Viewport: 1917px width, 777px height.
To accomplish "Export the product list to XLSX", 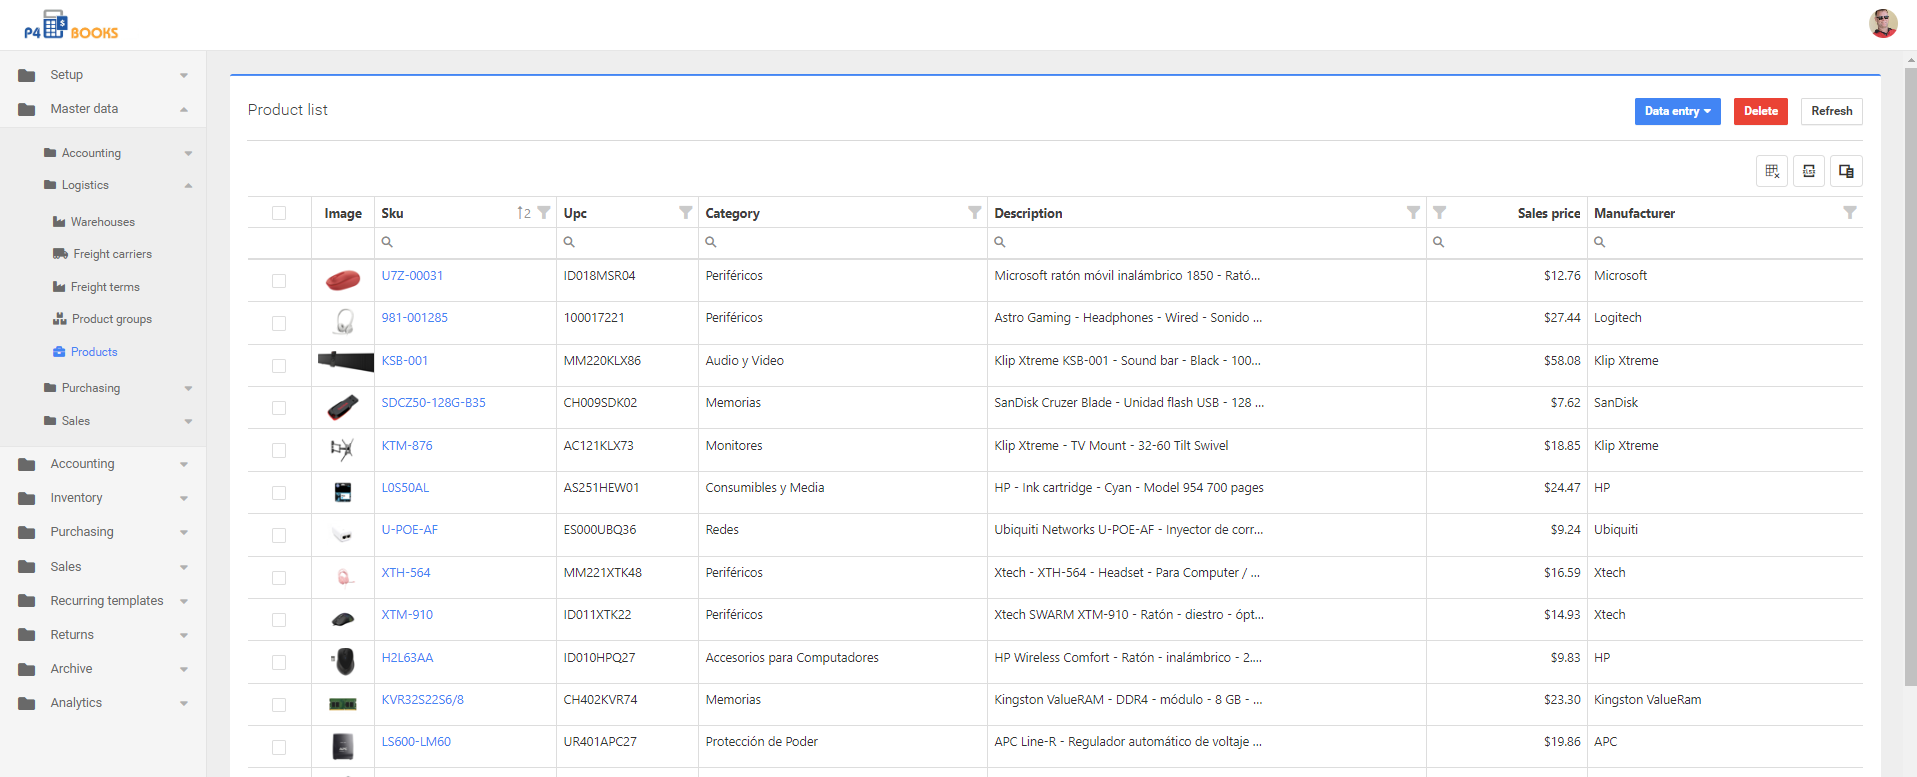I will click(x=1808, y=171).
